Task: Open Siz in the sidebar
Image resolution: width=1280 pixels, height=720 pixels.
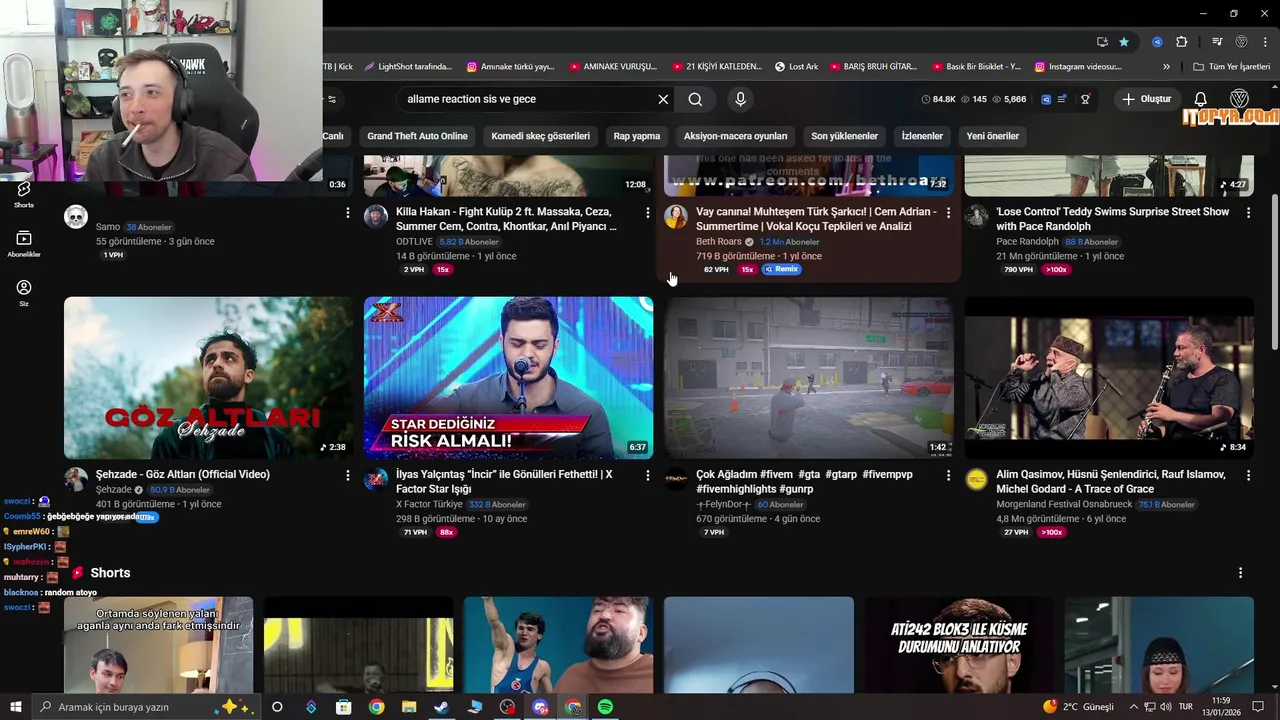Action: click(24, 292)
